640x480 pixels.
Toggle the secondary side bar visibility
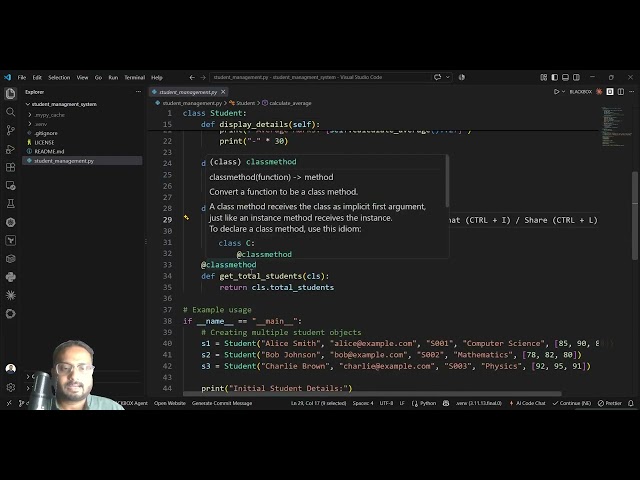[x=576, y=77]
